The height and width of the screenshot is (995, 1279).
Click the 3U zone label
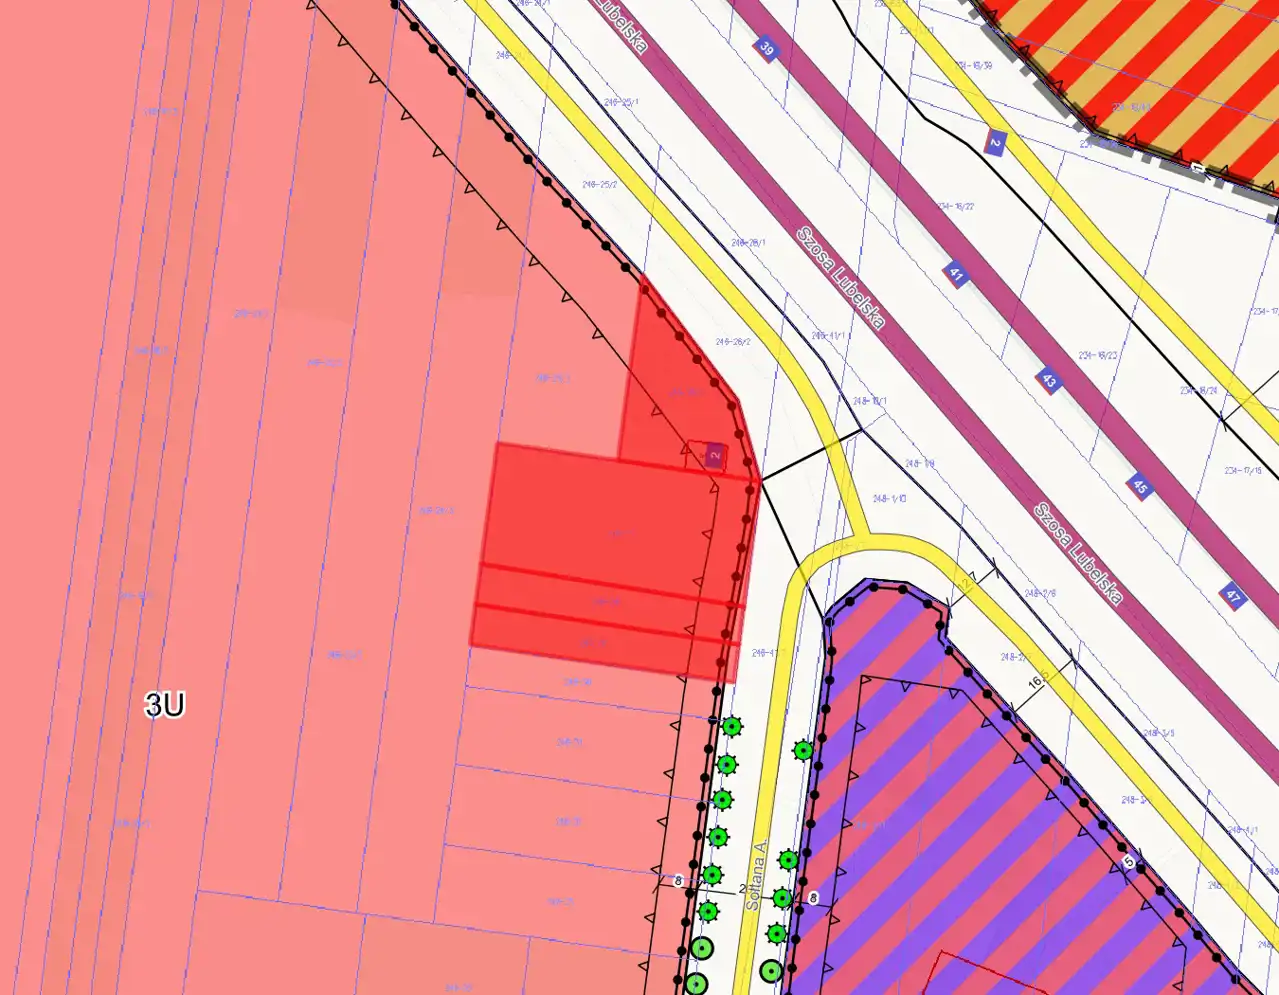165,705
